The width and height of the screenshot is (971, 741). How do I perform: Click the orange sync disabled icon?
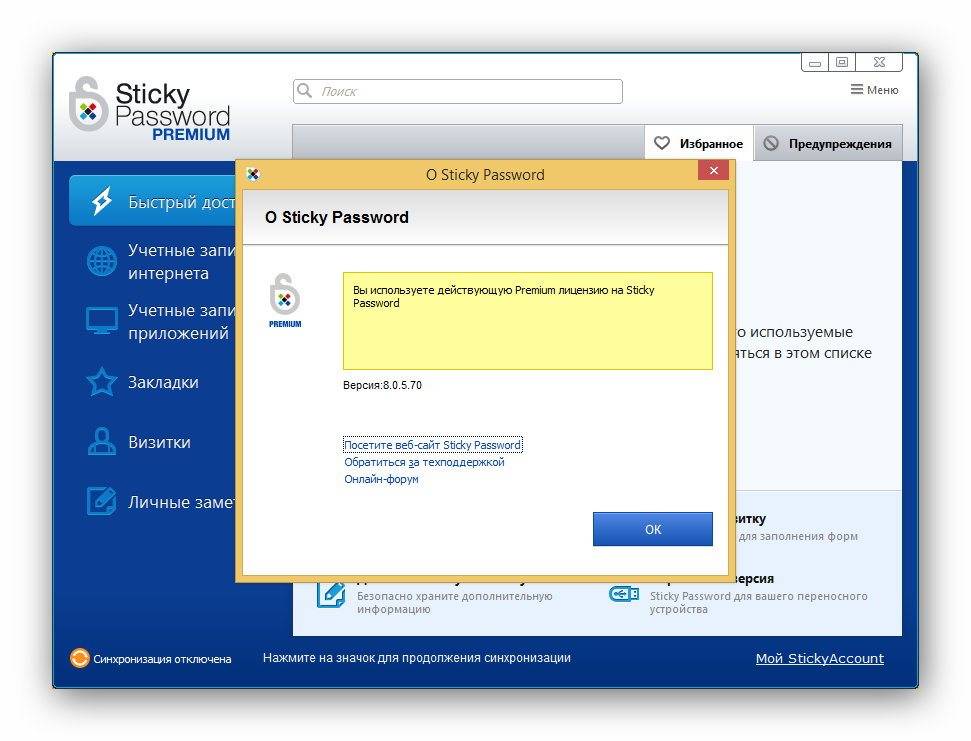point(79,658)
